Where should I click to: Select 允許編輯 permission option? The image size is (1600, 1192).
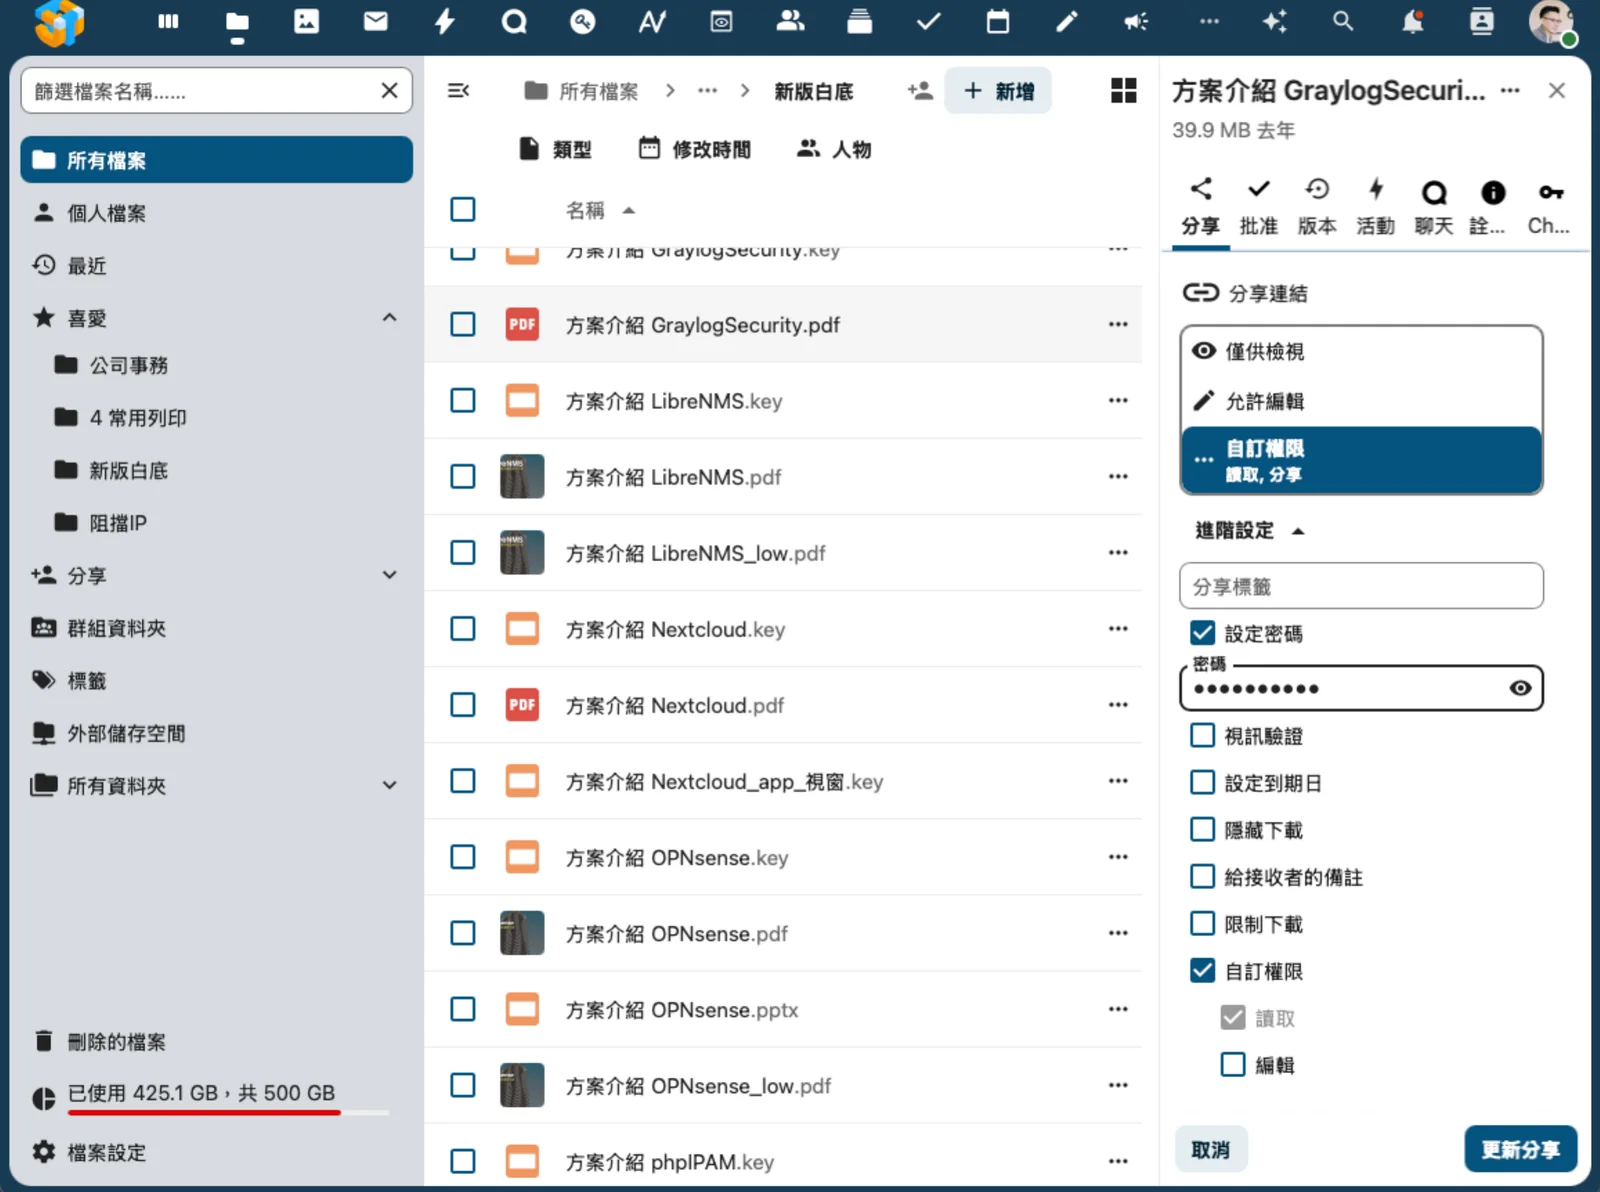tap(1361, 401)
